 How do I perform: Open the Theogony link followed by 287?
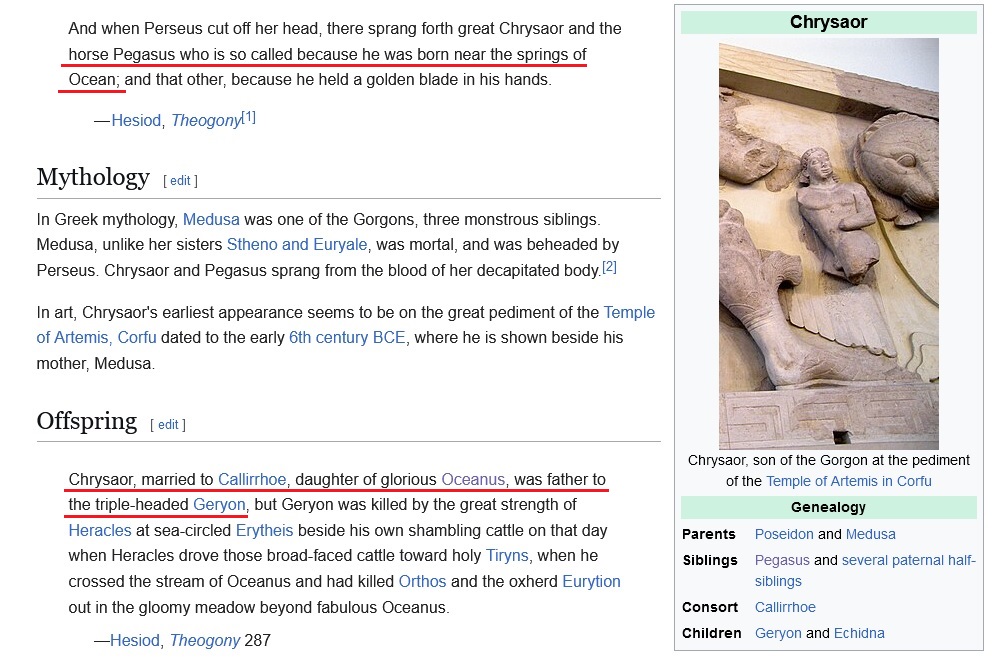click(x=205, y=640)
